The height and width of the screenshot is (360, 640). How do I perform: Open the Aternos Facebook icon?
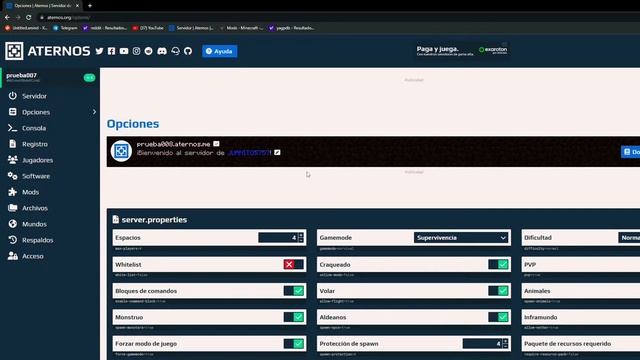(x=111, y=51)
